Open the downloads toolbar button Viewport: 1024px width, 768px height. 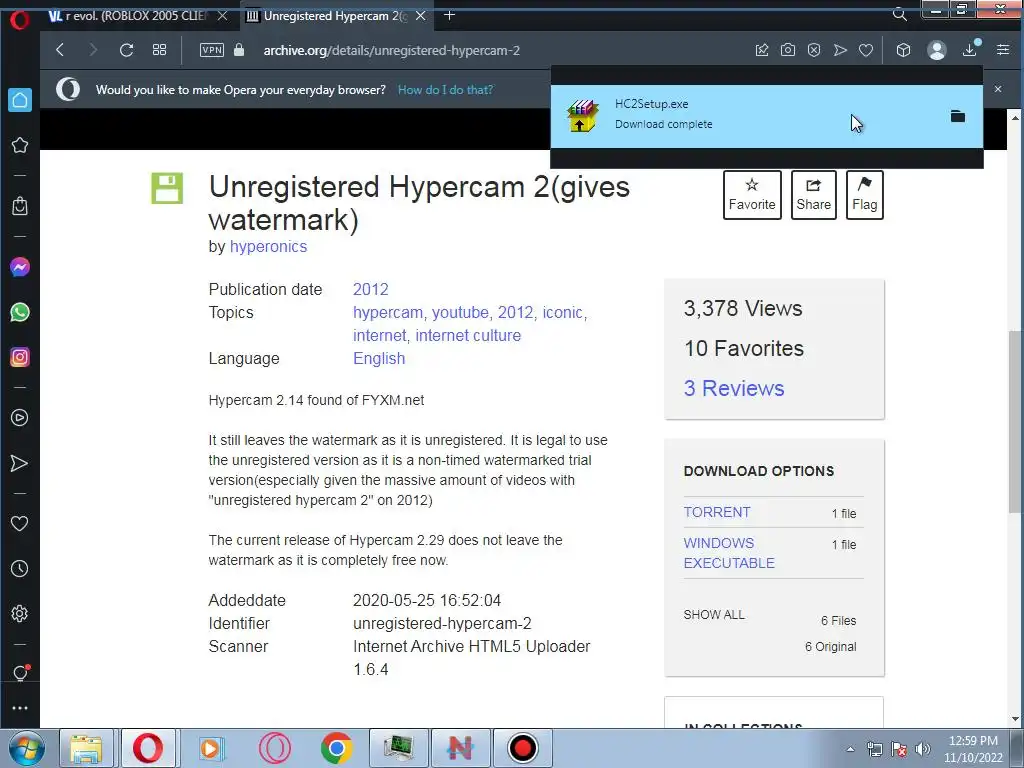point(970,49)
